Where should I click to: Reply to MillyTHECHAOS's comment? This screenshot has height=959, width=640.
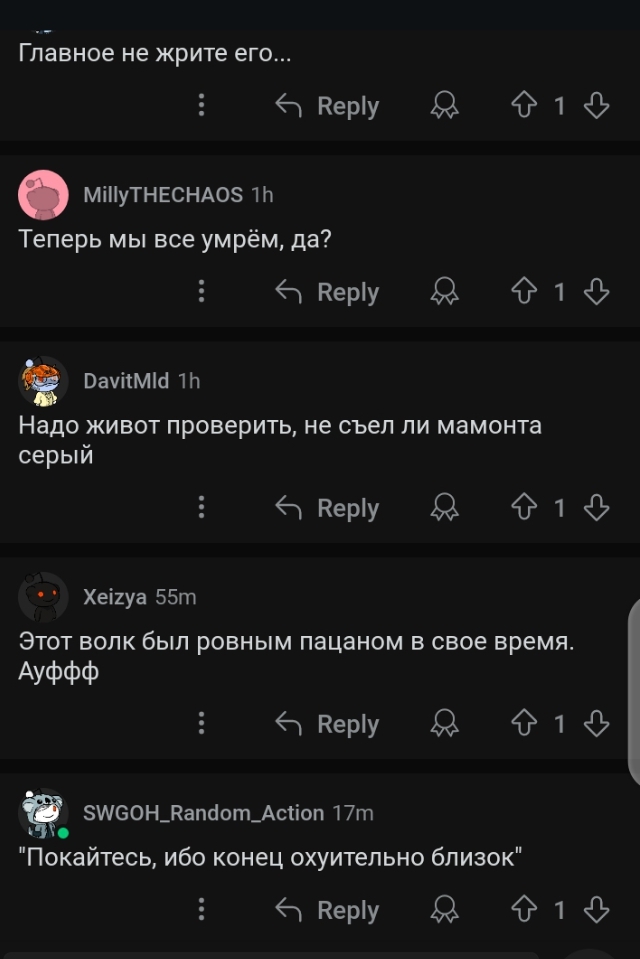point(328,292)
